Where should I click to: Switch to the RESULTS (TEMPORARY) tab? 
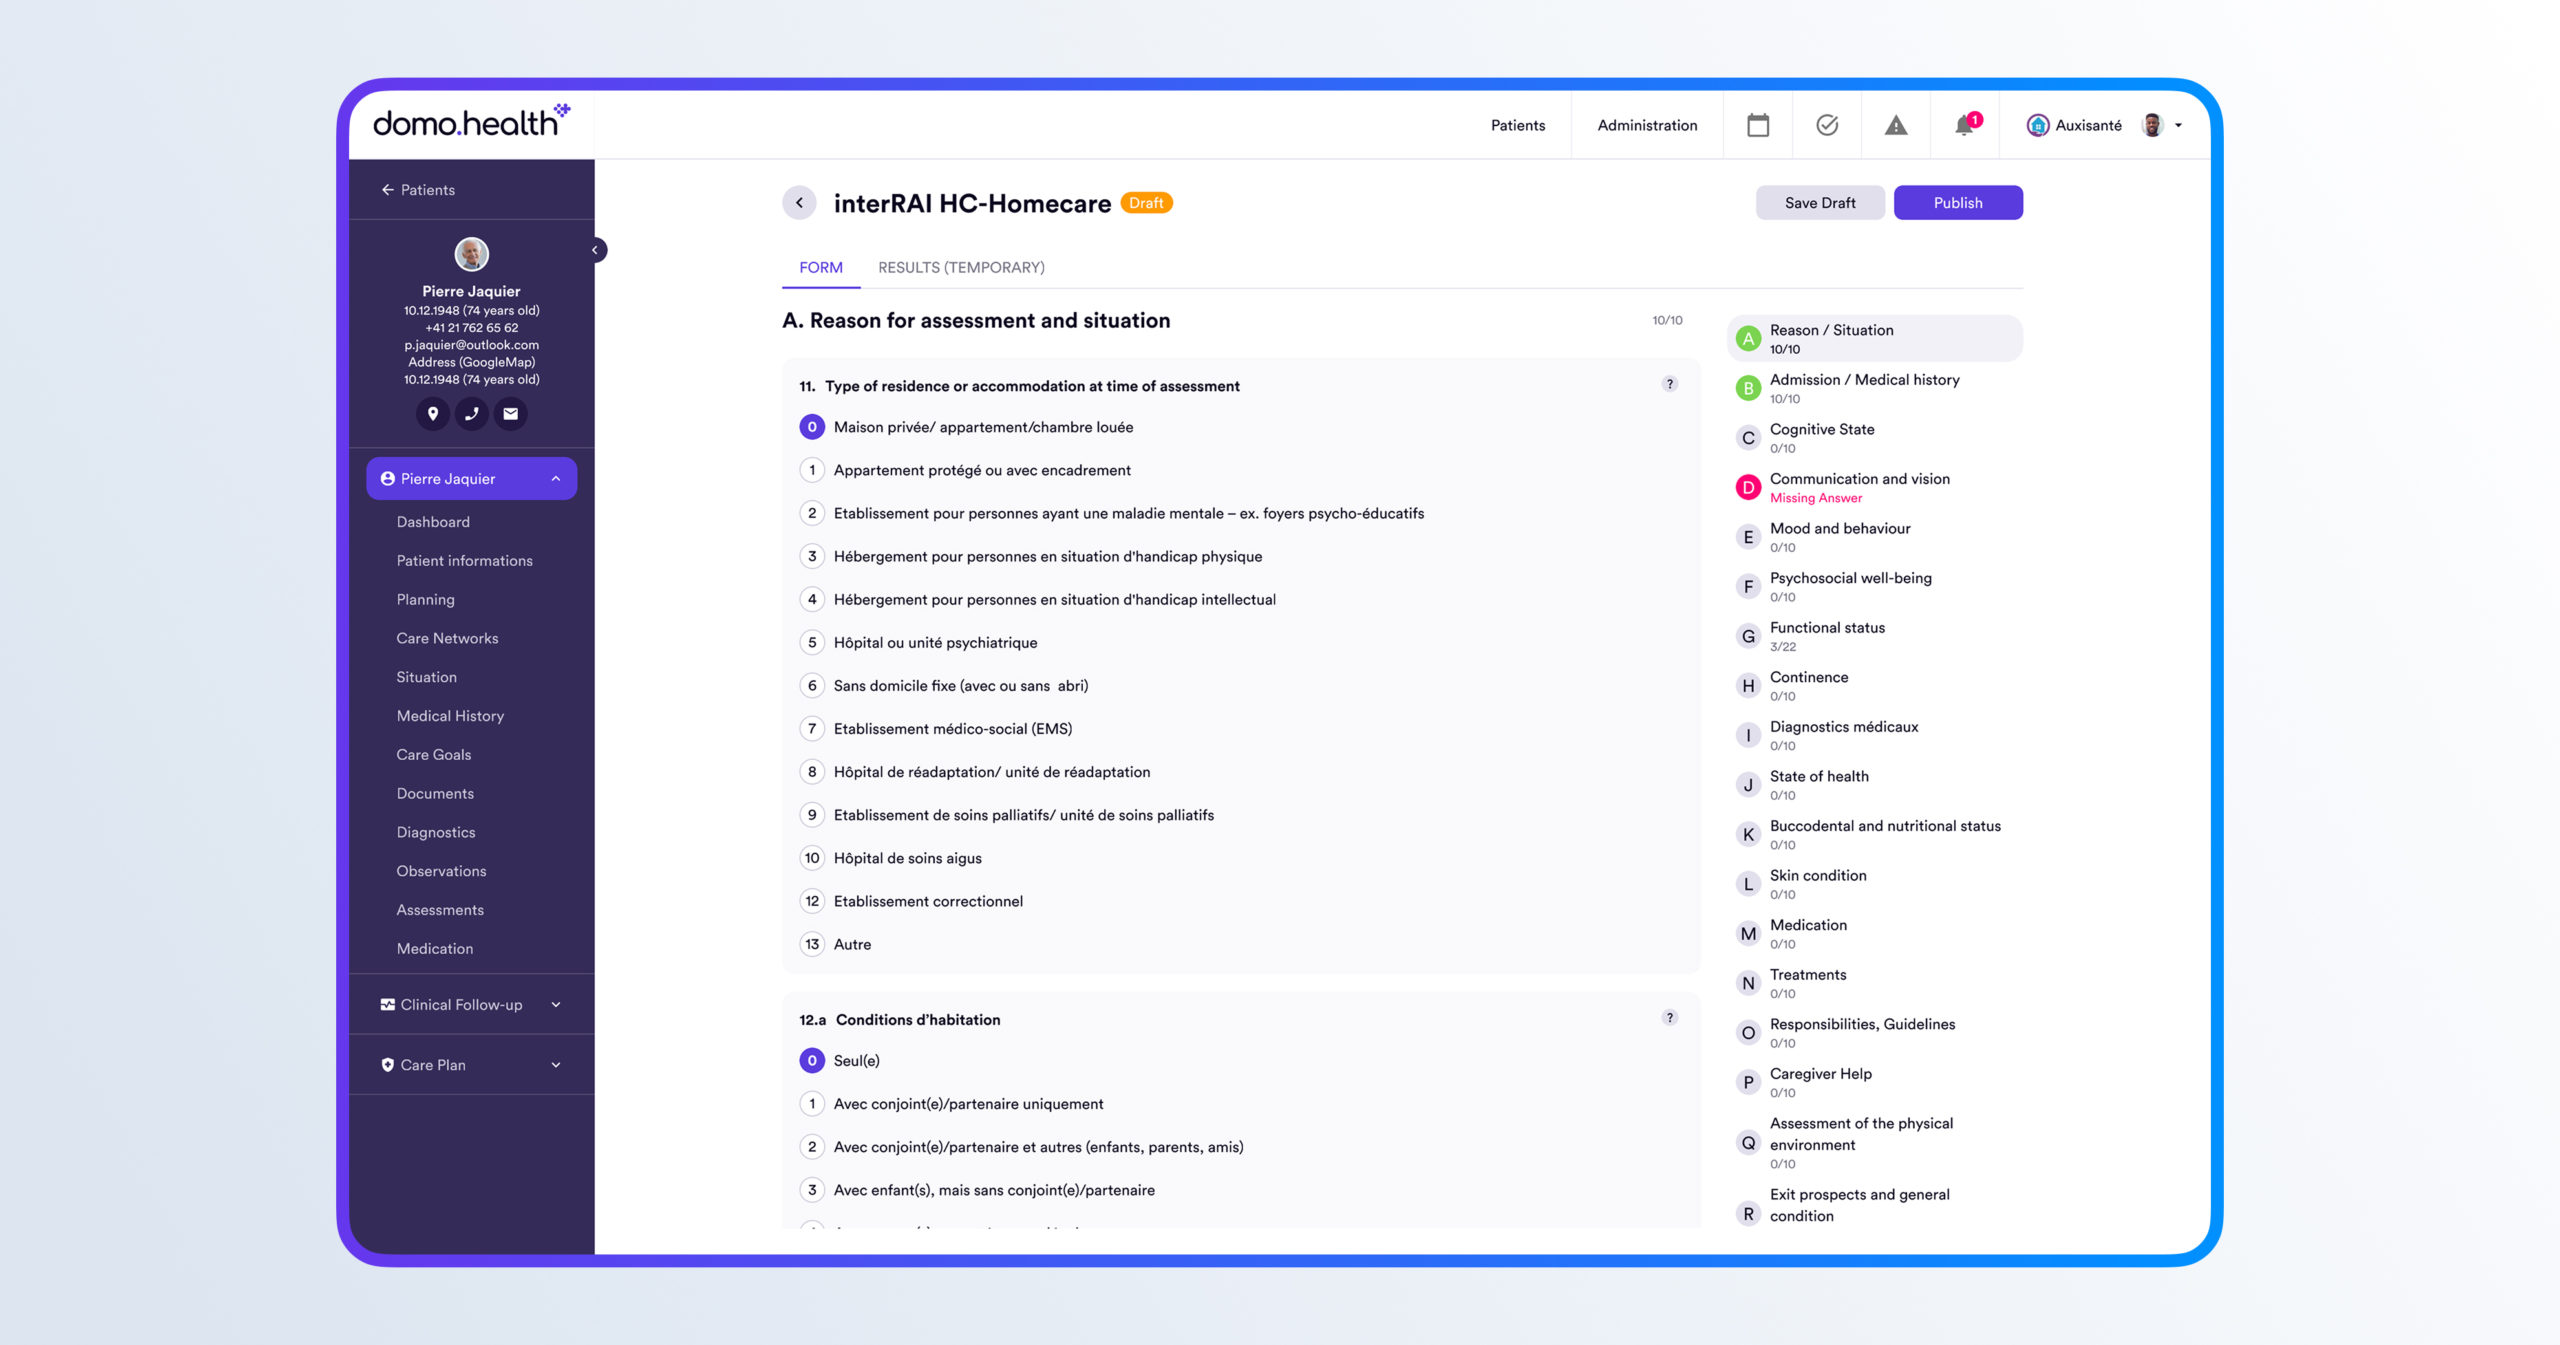[x=960, y=267]
